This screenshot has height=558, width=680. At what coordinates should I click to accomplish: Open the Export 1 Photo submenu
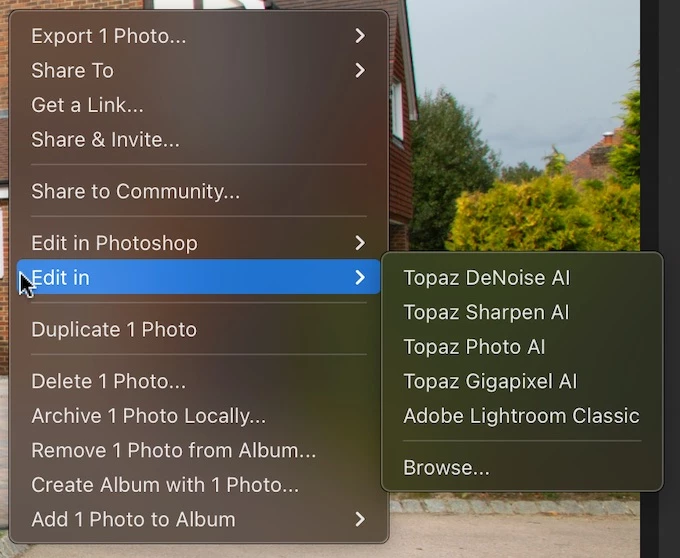point(199,36)
